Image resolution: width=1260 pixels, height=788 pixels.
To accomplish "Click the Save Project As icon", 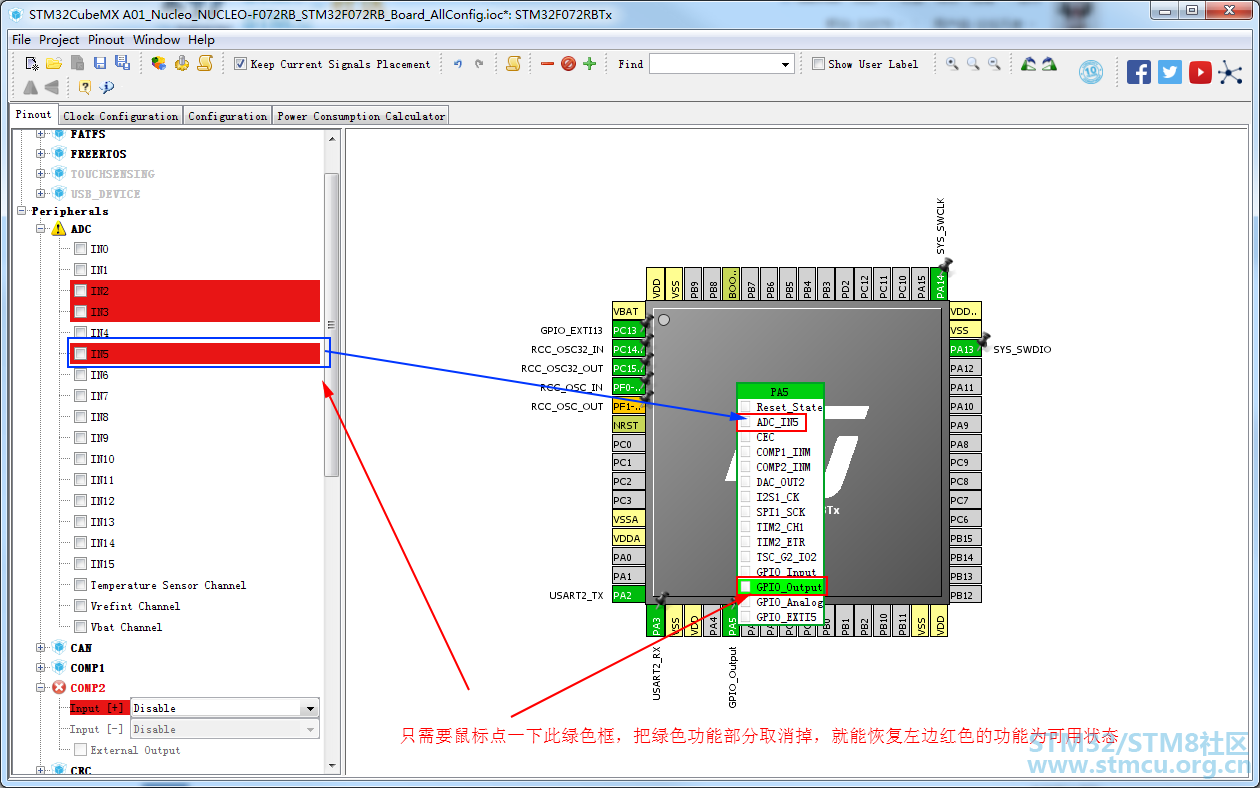I will tap(122, 63).
